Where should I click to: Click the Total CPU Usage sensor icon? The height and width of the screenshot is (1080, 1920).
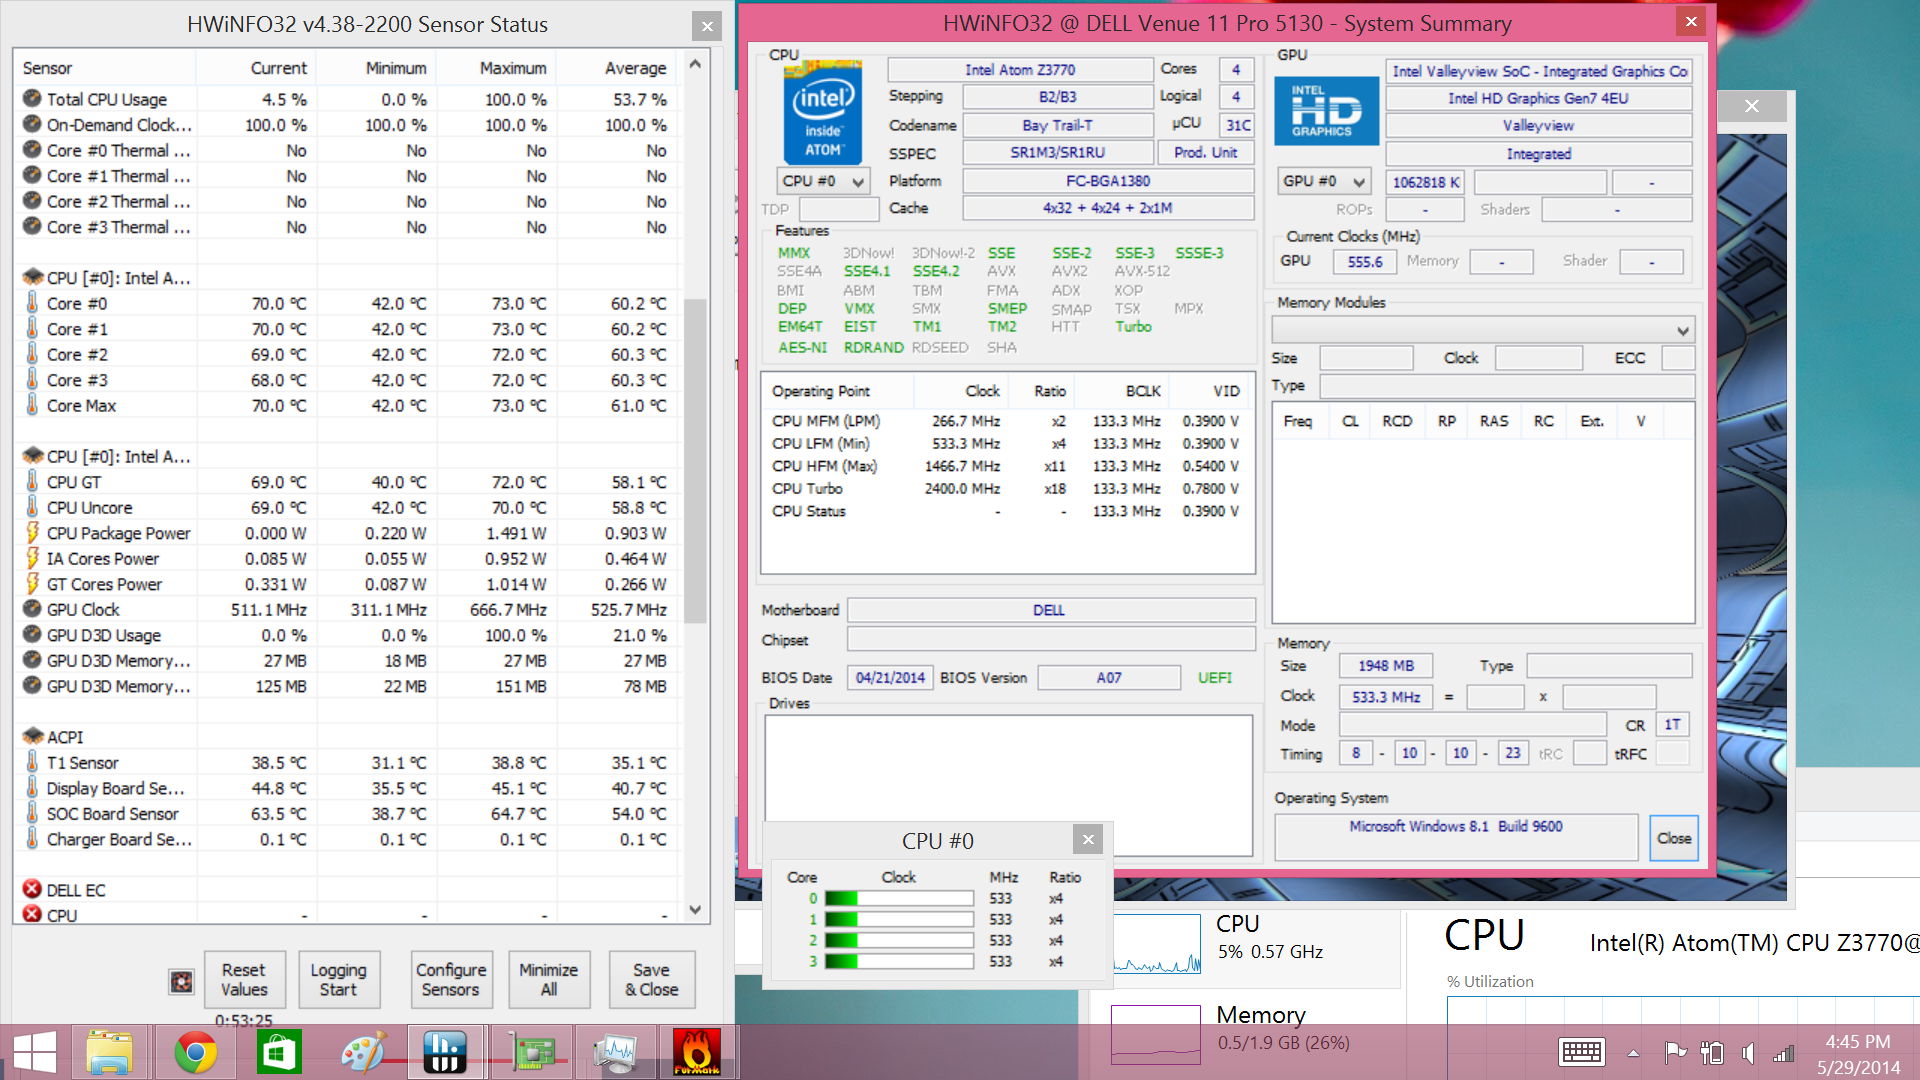pos(32,99)
